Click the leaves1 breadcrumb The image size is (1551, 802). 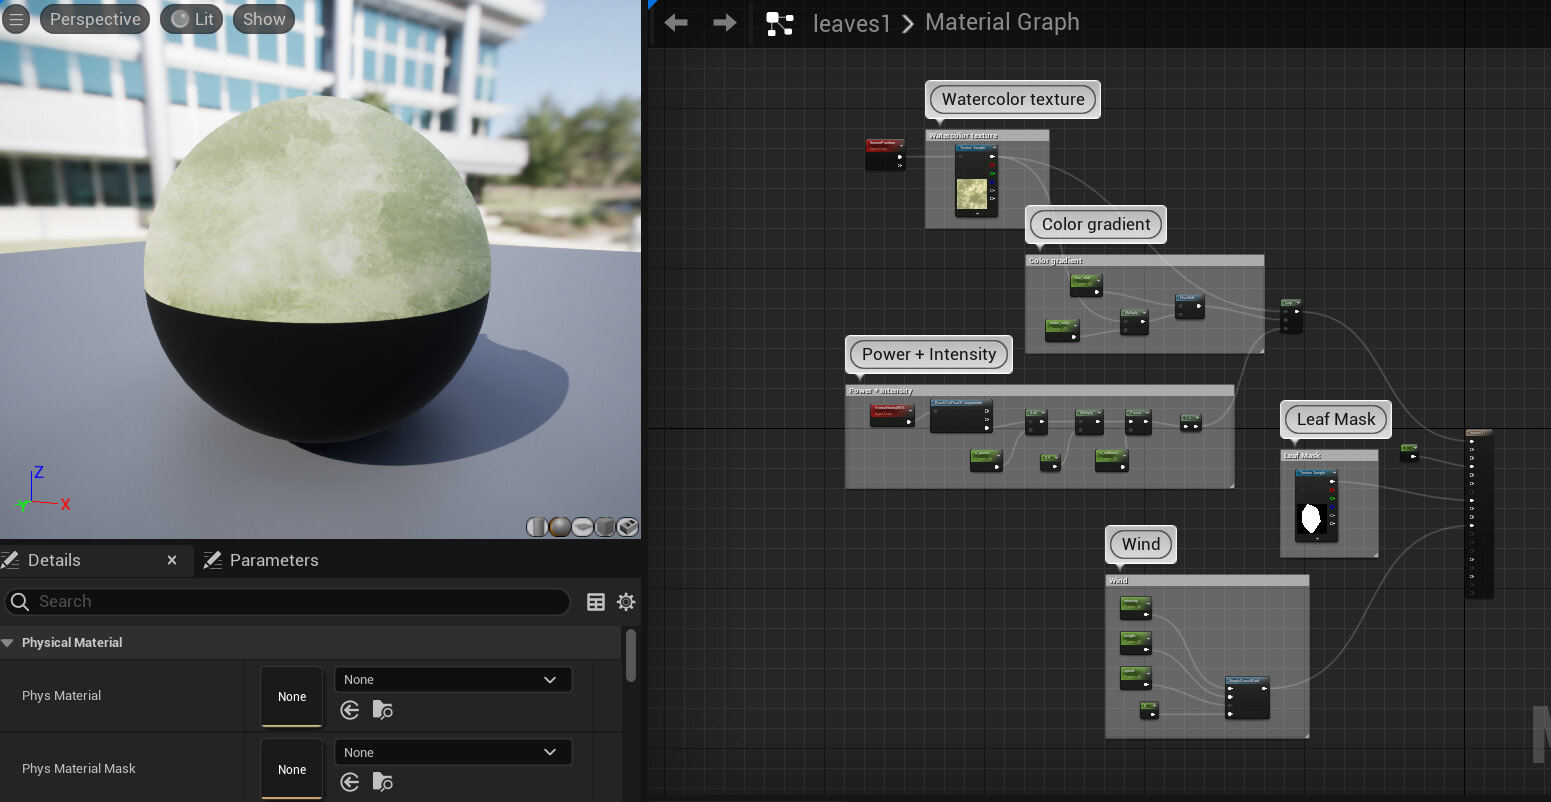(x=851, y=24)
